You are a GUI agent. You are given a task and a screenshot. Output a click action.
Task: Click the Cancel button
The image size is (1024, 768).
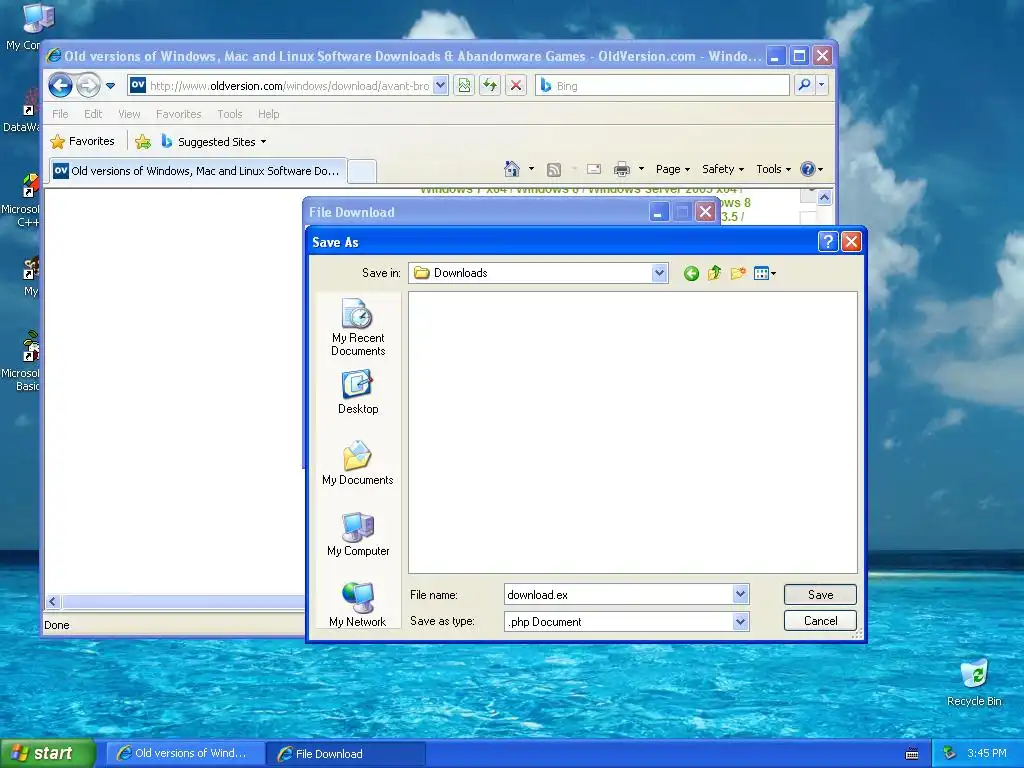pyautogui.click(x=820, y=621)
